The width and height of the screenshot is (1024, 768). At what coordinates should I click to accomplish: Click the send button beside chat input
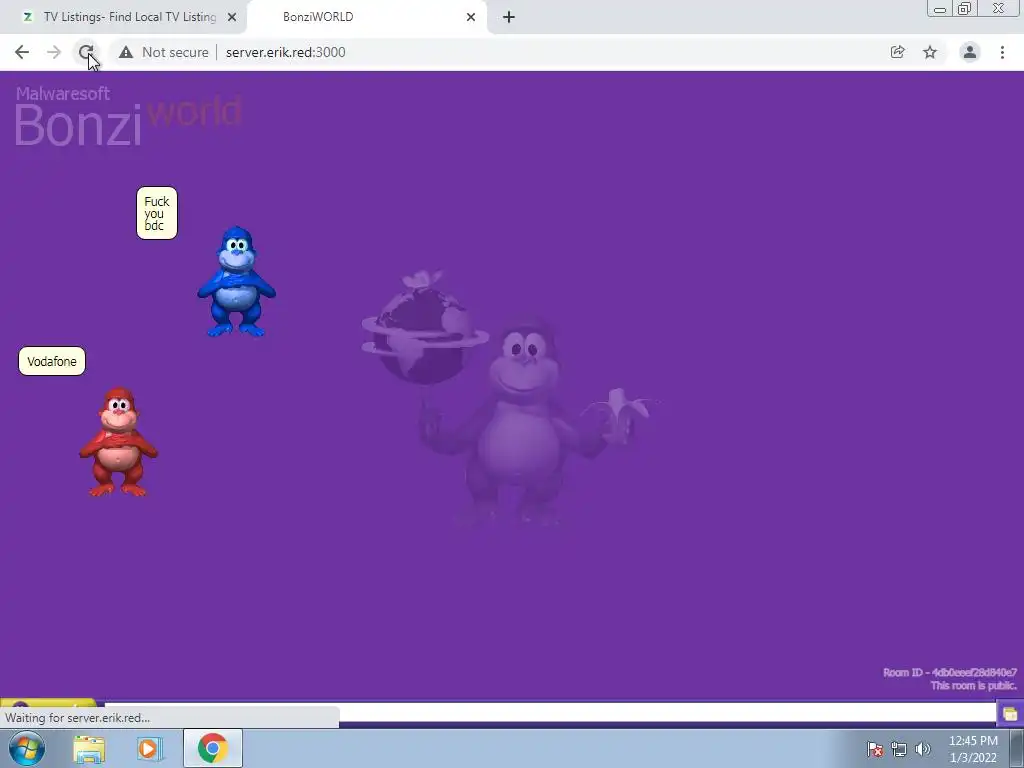(1010, 713)
